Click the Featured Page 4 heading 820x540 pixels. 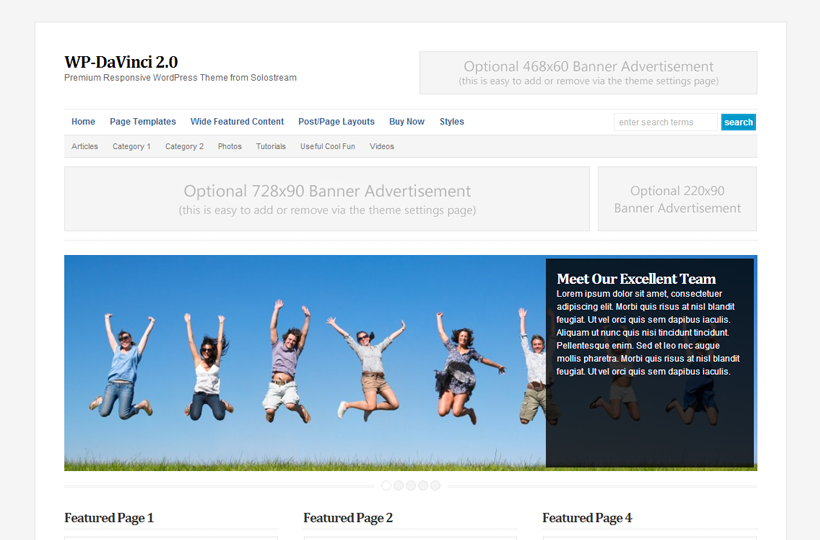pos(587,518)
